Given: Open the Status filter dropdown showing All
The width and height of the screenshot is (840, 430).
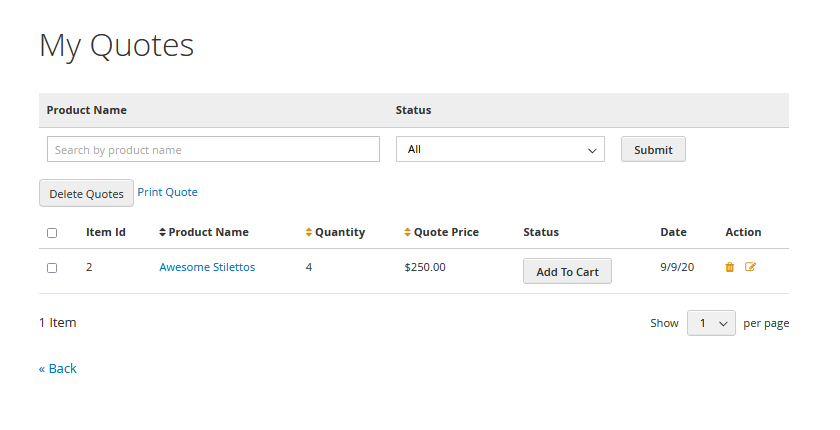Looking at the screenshot, I should coord(500,149).
